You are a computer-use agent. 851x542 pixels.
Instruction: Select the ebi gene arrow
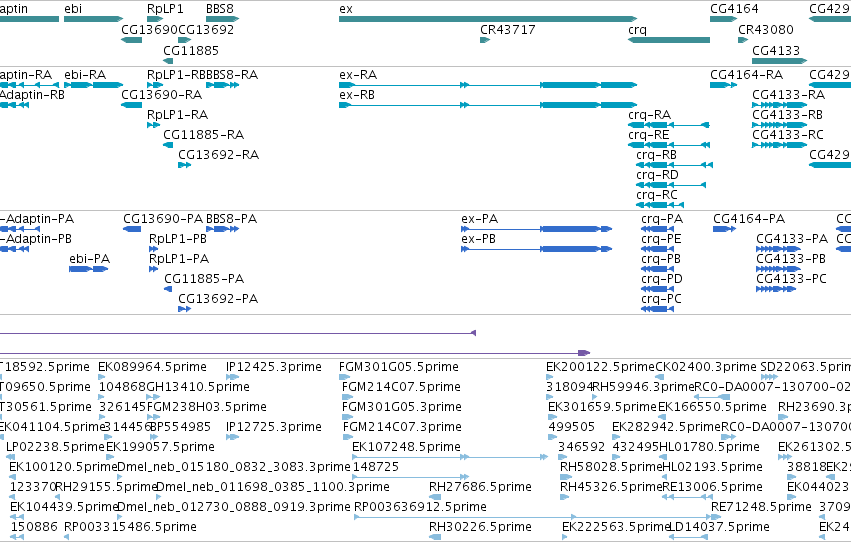point(93,19)
